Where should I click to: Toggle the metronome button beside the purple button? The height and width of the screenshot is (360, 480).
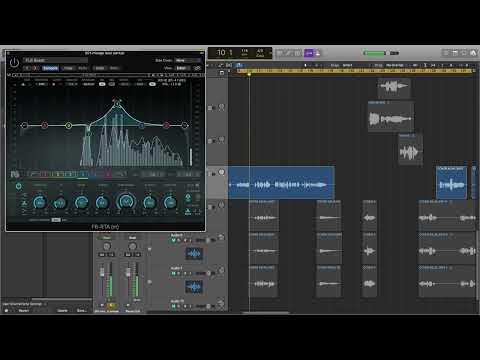318,53
